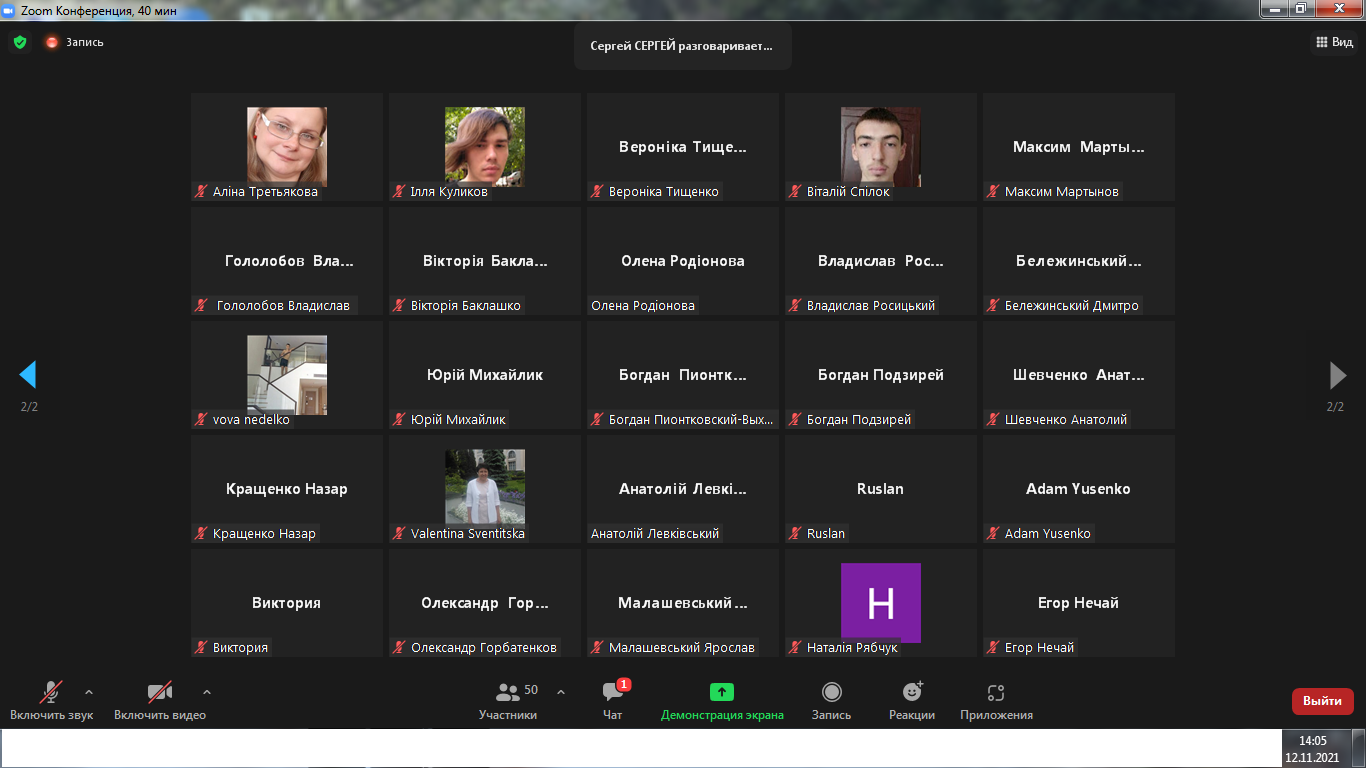Viewport: 1366px width, 768px height.
Task: Leave the meeting with Выйти button
Action: [x=1322, y=701]
